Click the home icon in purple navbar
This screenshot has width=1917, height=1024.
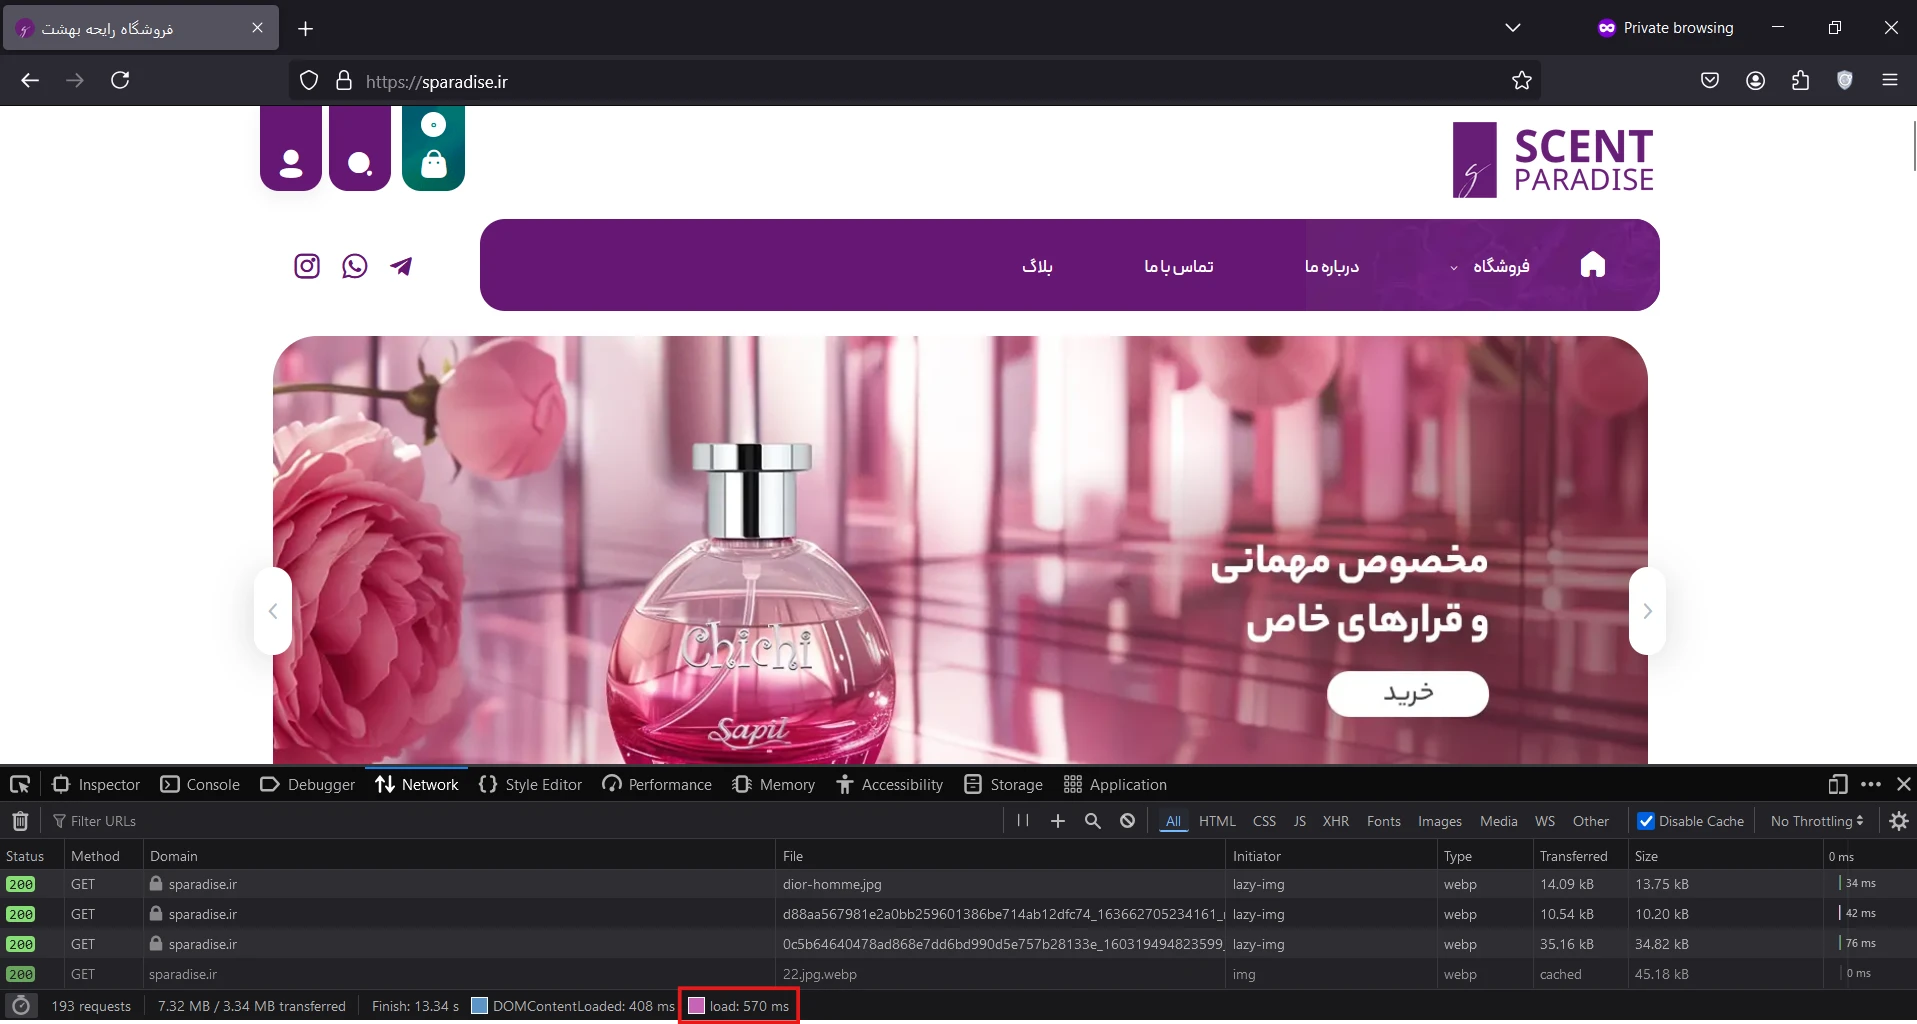pyautogui.click(x=1593, y=265)
